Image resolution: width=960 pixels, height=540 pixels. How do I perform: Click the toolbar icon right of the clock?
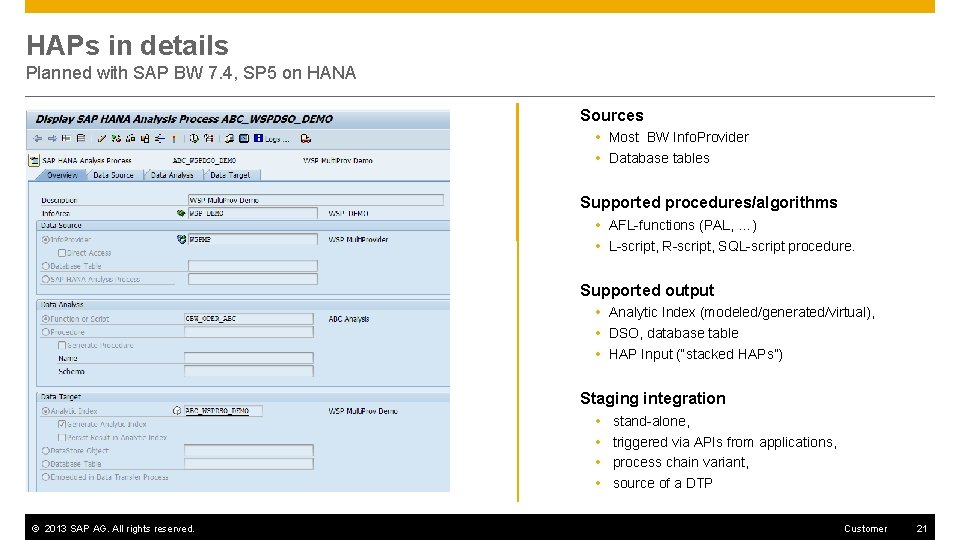pyautogui.click(x=209, y=139)
